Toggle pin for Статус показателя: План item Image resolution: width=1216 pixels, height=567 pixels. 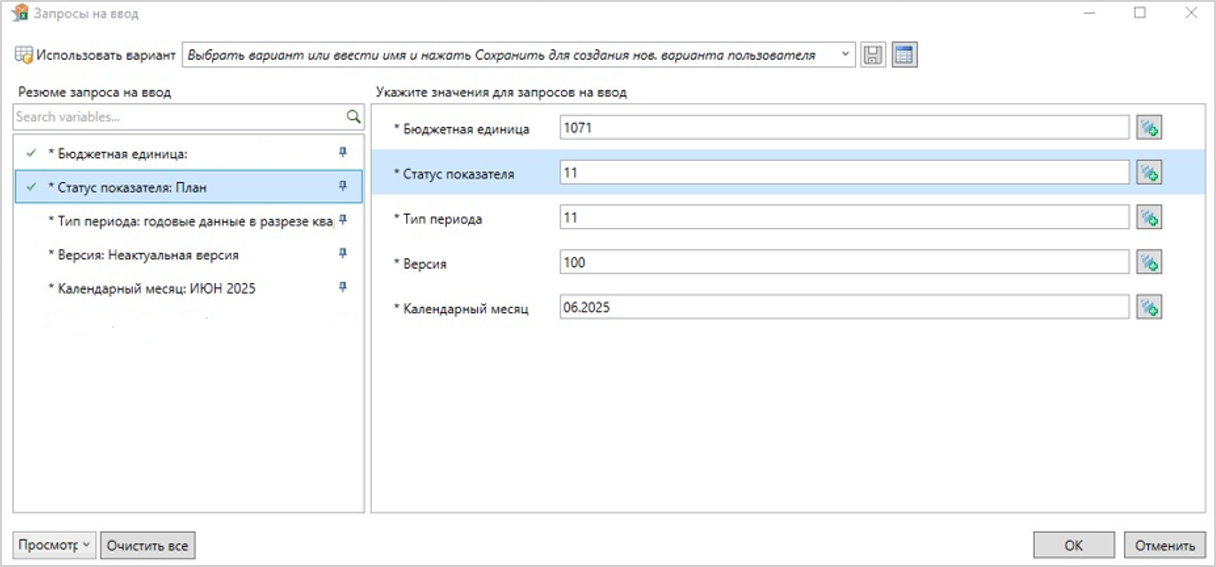343,186
